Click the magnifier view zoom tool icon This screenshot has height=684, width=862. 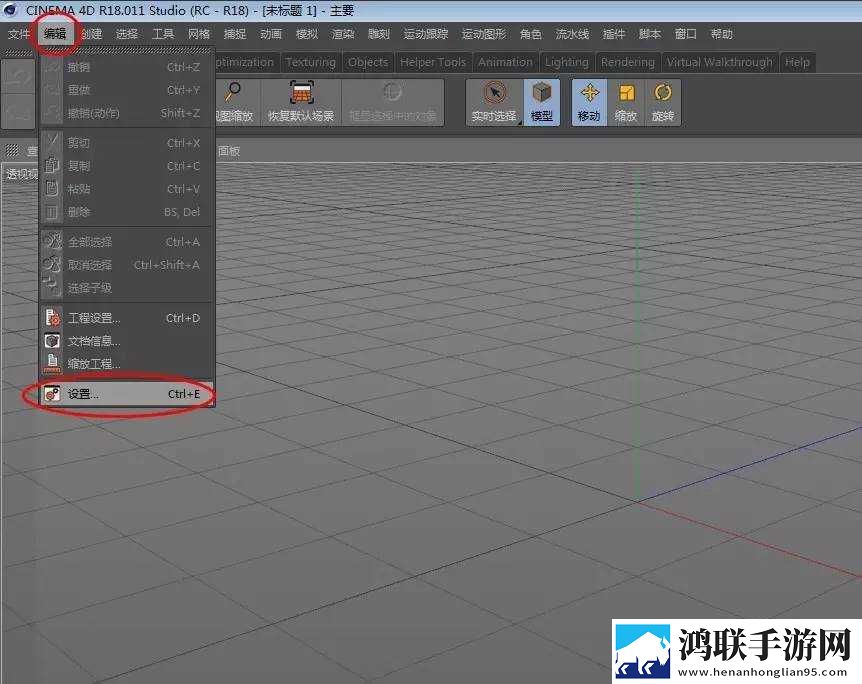(234, 92)
